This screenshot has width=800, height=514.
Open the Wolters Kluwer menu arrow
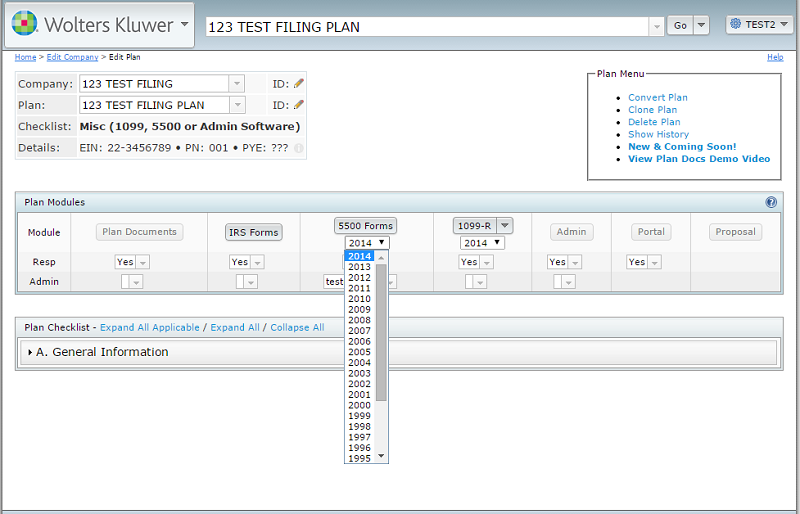(x=185, y=24)
